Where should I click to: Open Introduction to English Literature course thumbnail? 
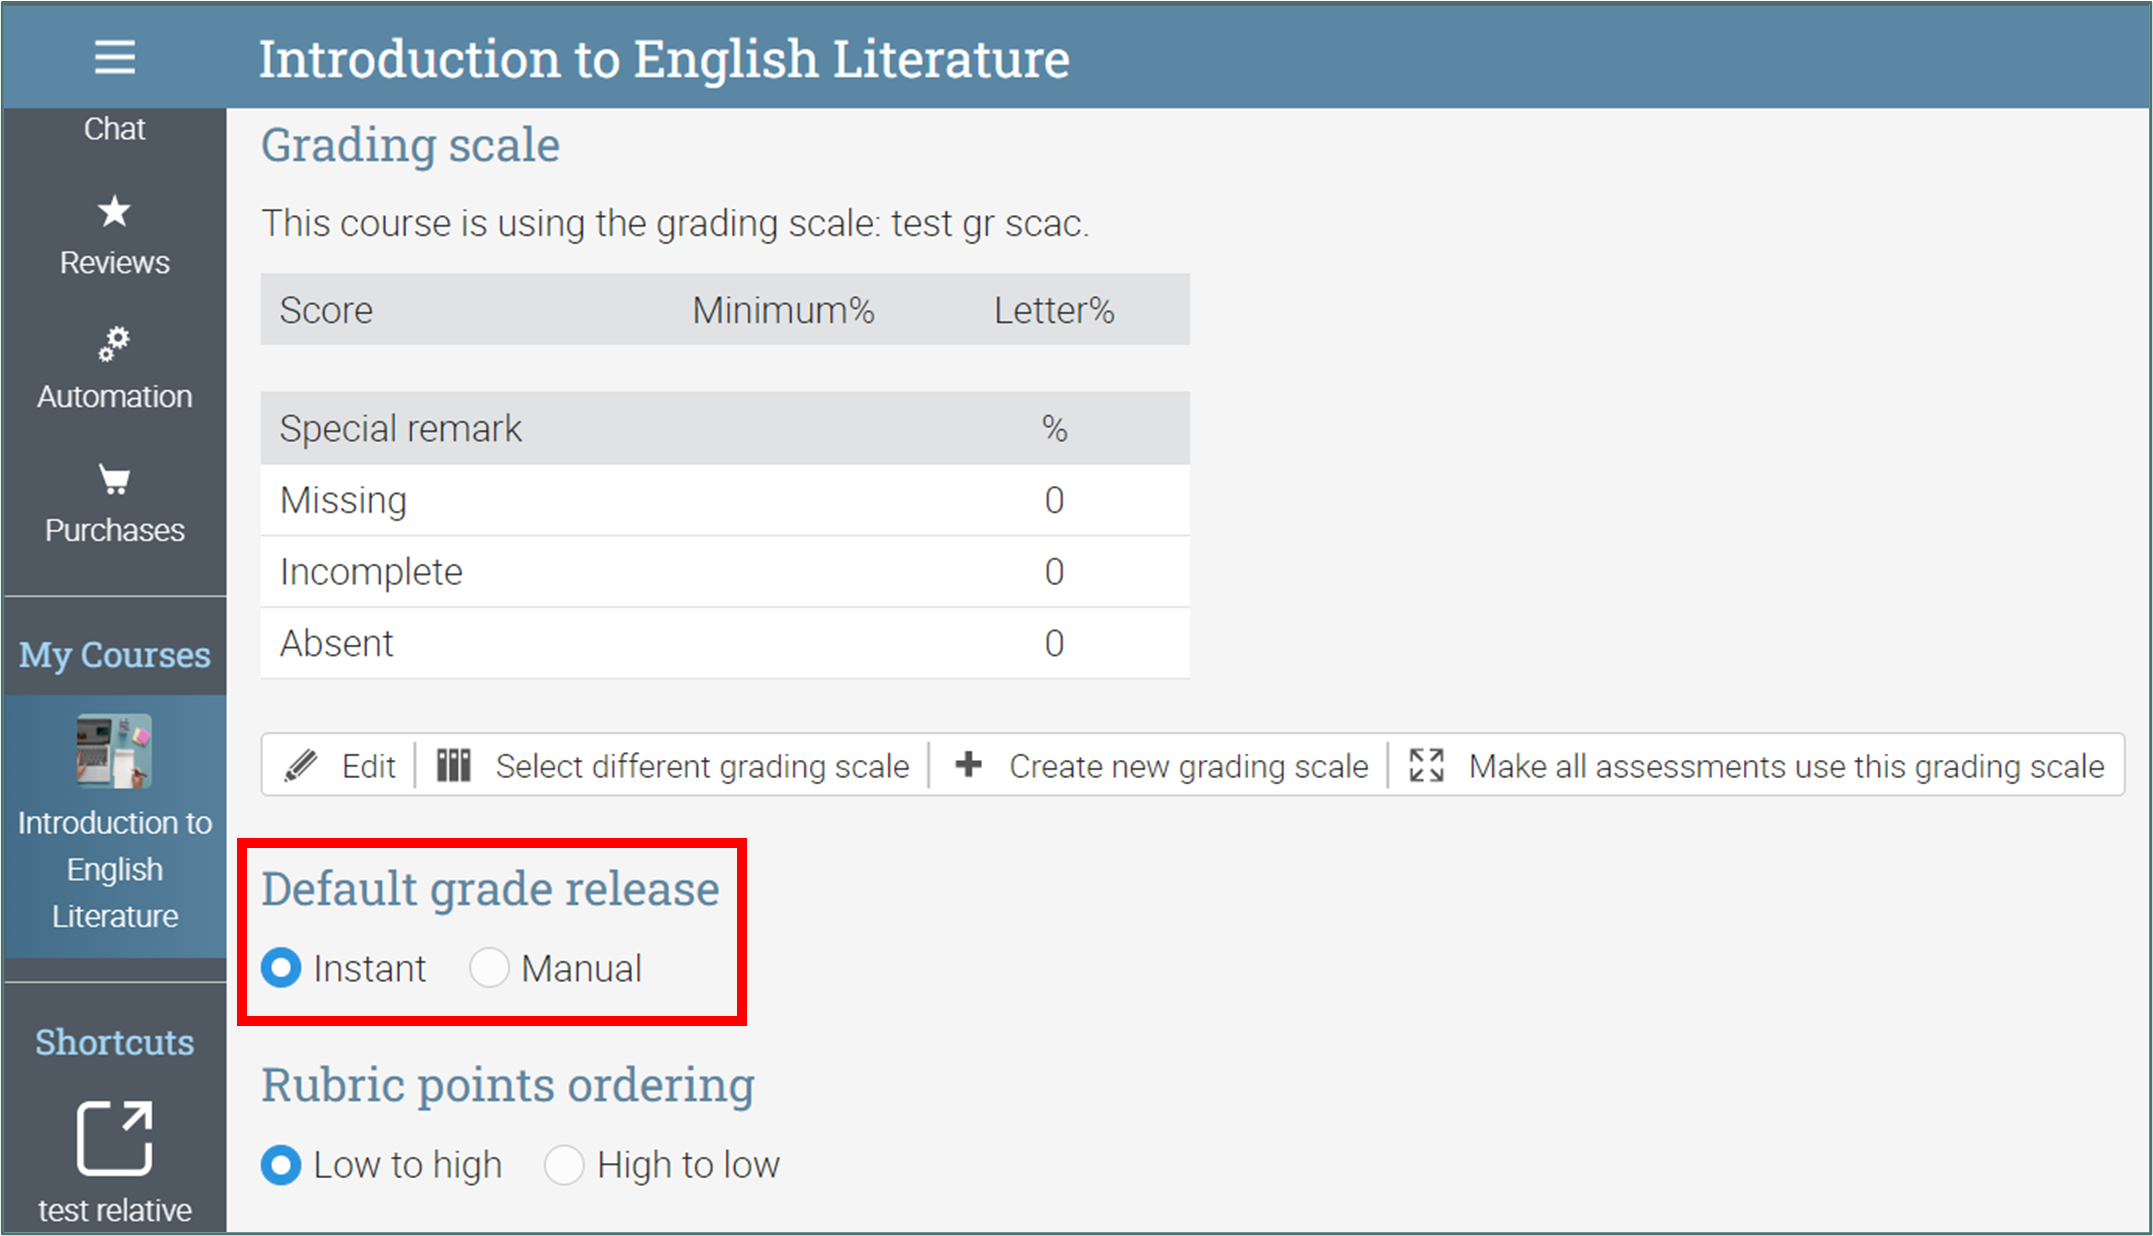114,751
